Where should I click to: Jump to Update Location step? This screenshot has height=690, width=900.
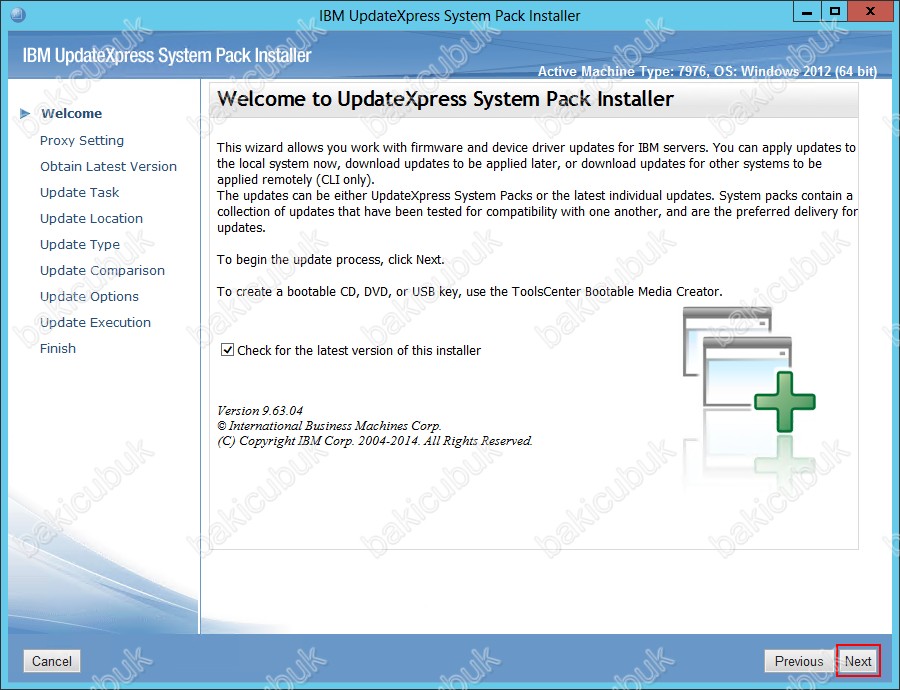[x=91, y=219]
